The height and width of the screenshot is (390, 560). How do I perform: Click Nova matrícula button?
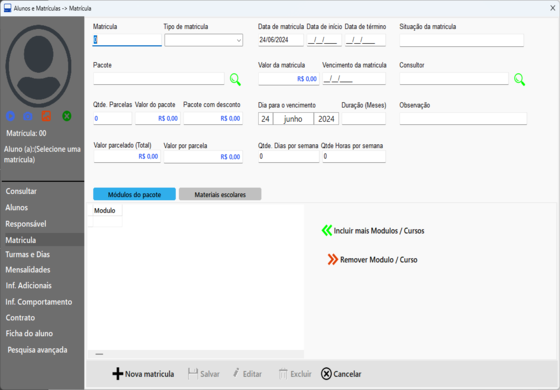[143, 374]
